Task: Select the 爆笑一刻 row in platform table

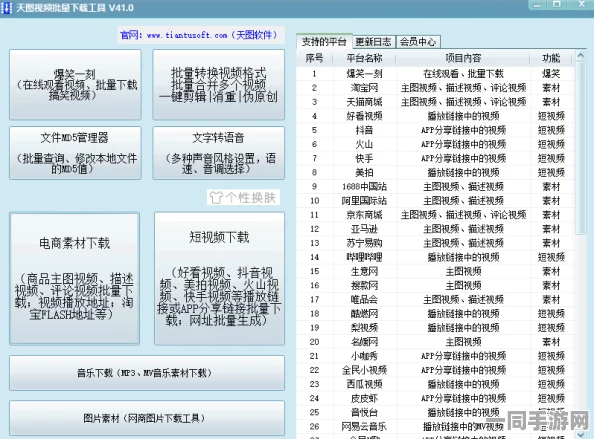Action: pos(435,73)
